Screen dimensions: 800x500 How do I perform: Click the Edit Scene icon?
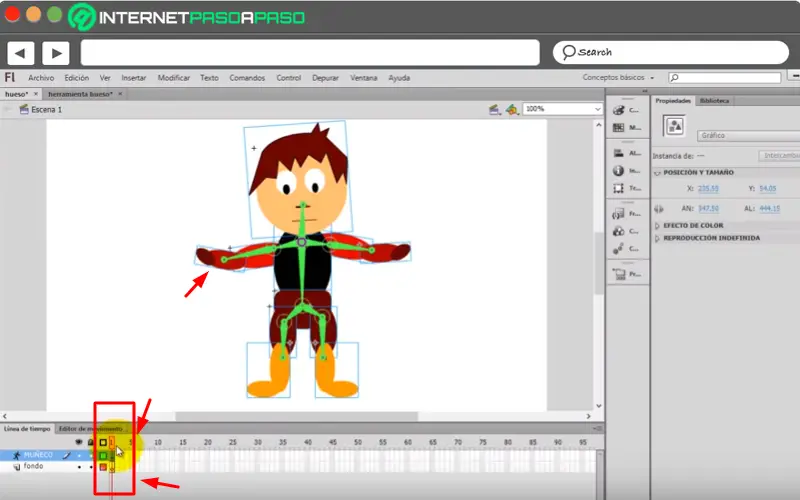click(x=494, y=109)
